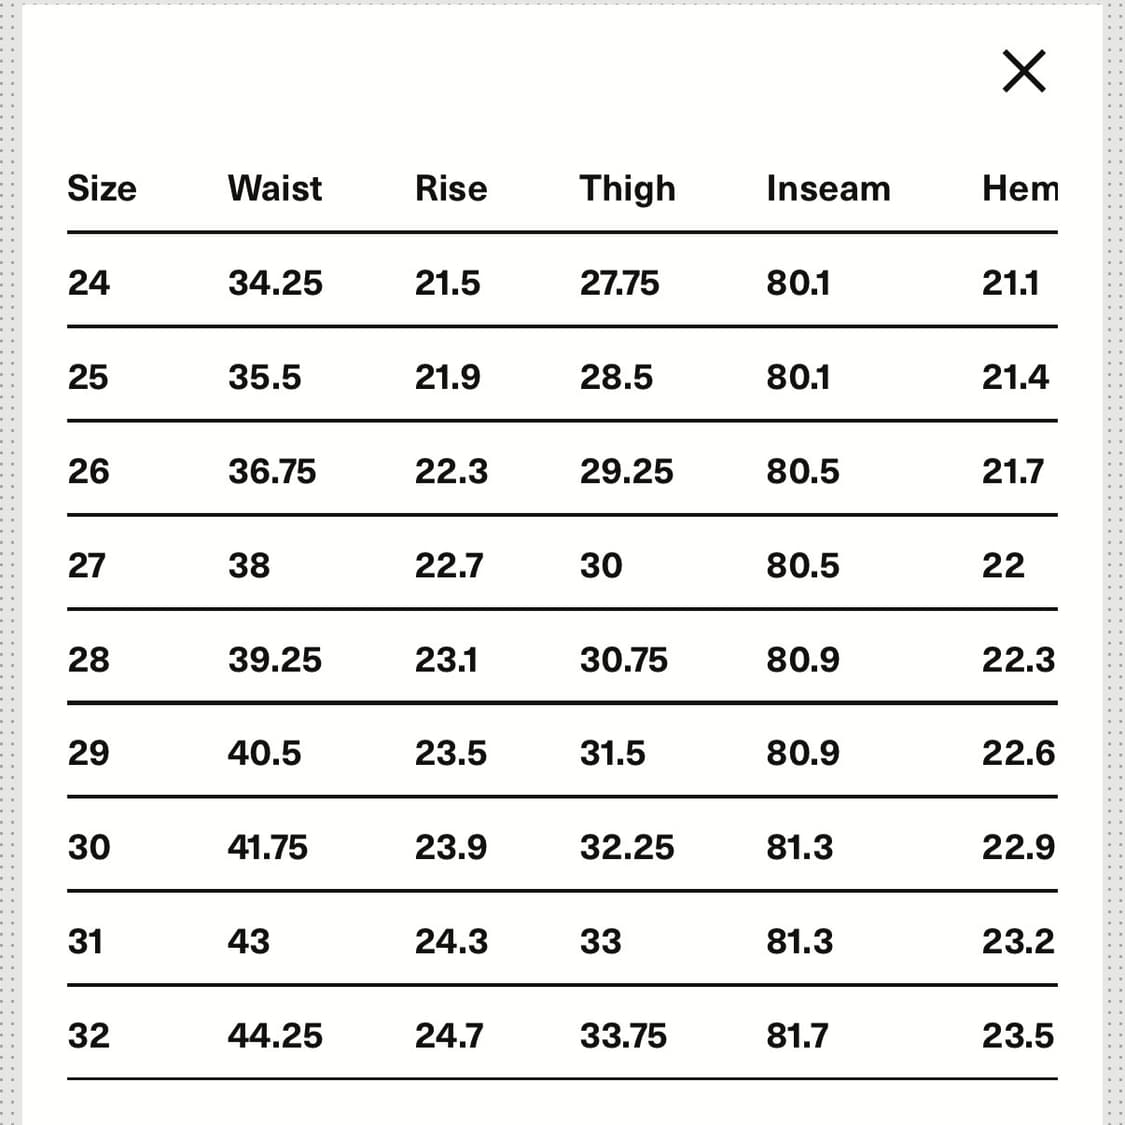Close the size chart with X icon
Image resolution: width=1125 pixels, height=1125 pixels.
pos(1024,71)
